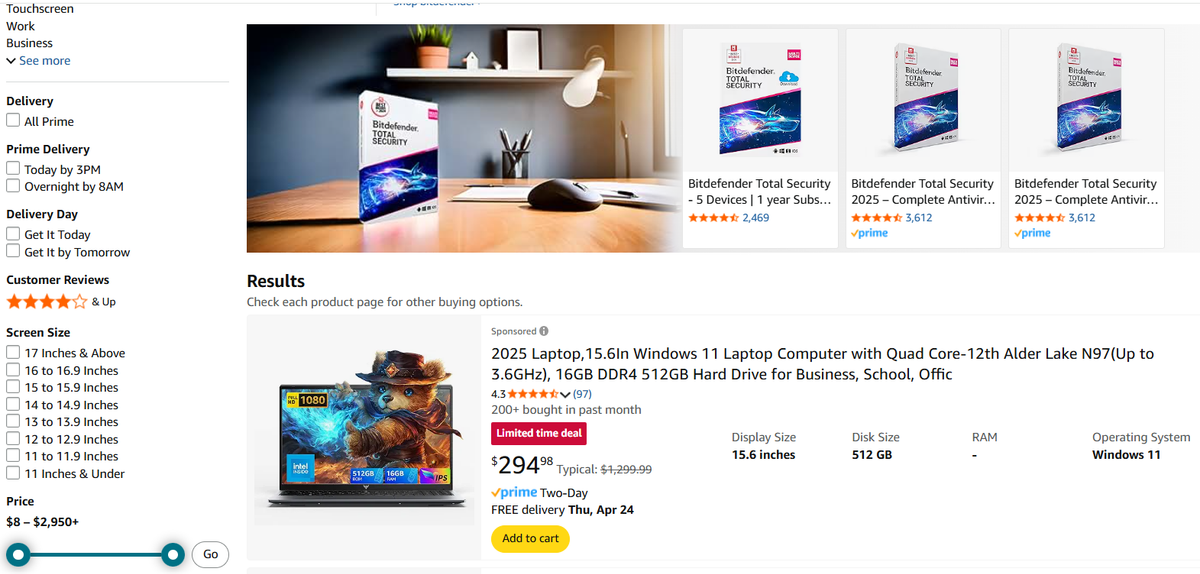Click the four-star Customer Reviews rating stars
This screenshot has width=1200, height=574.
point(46,301)
